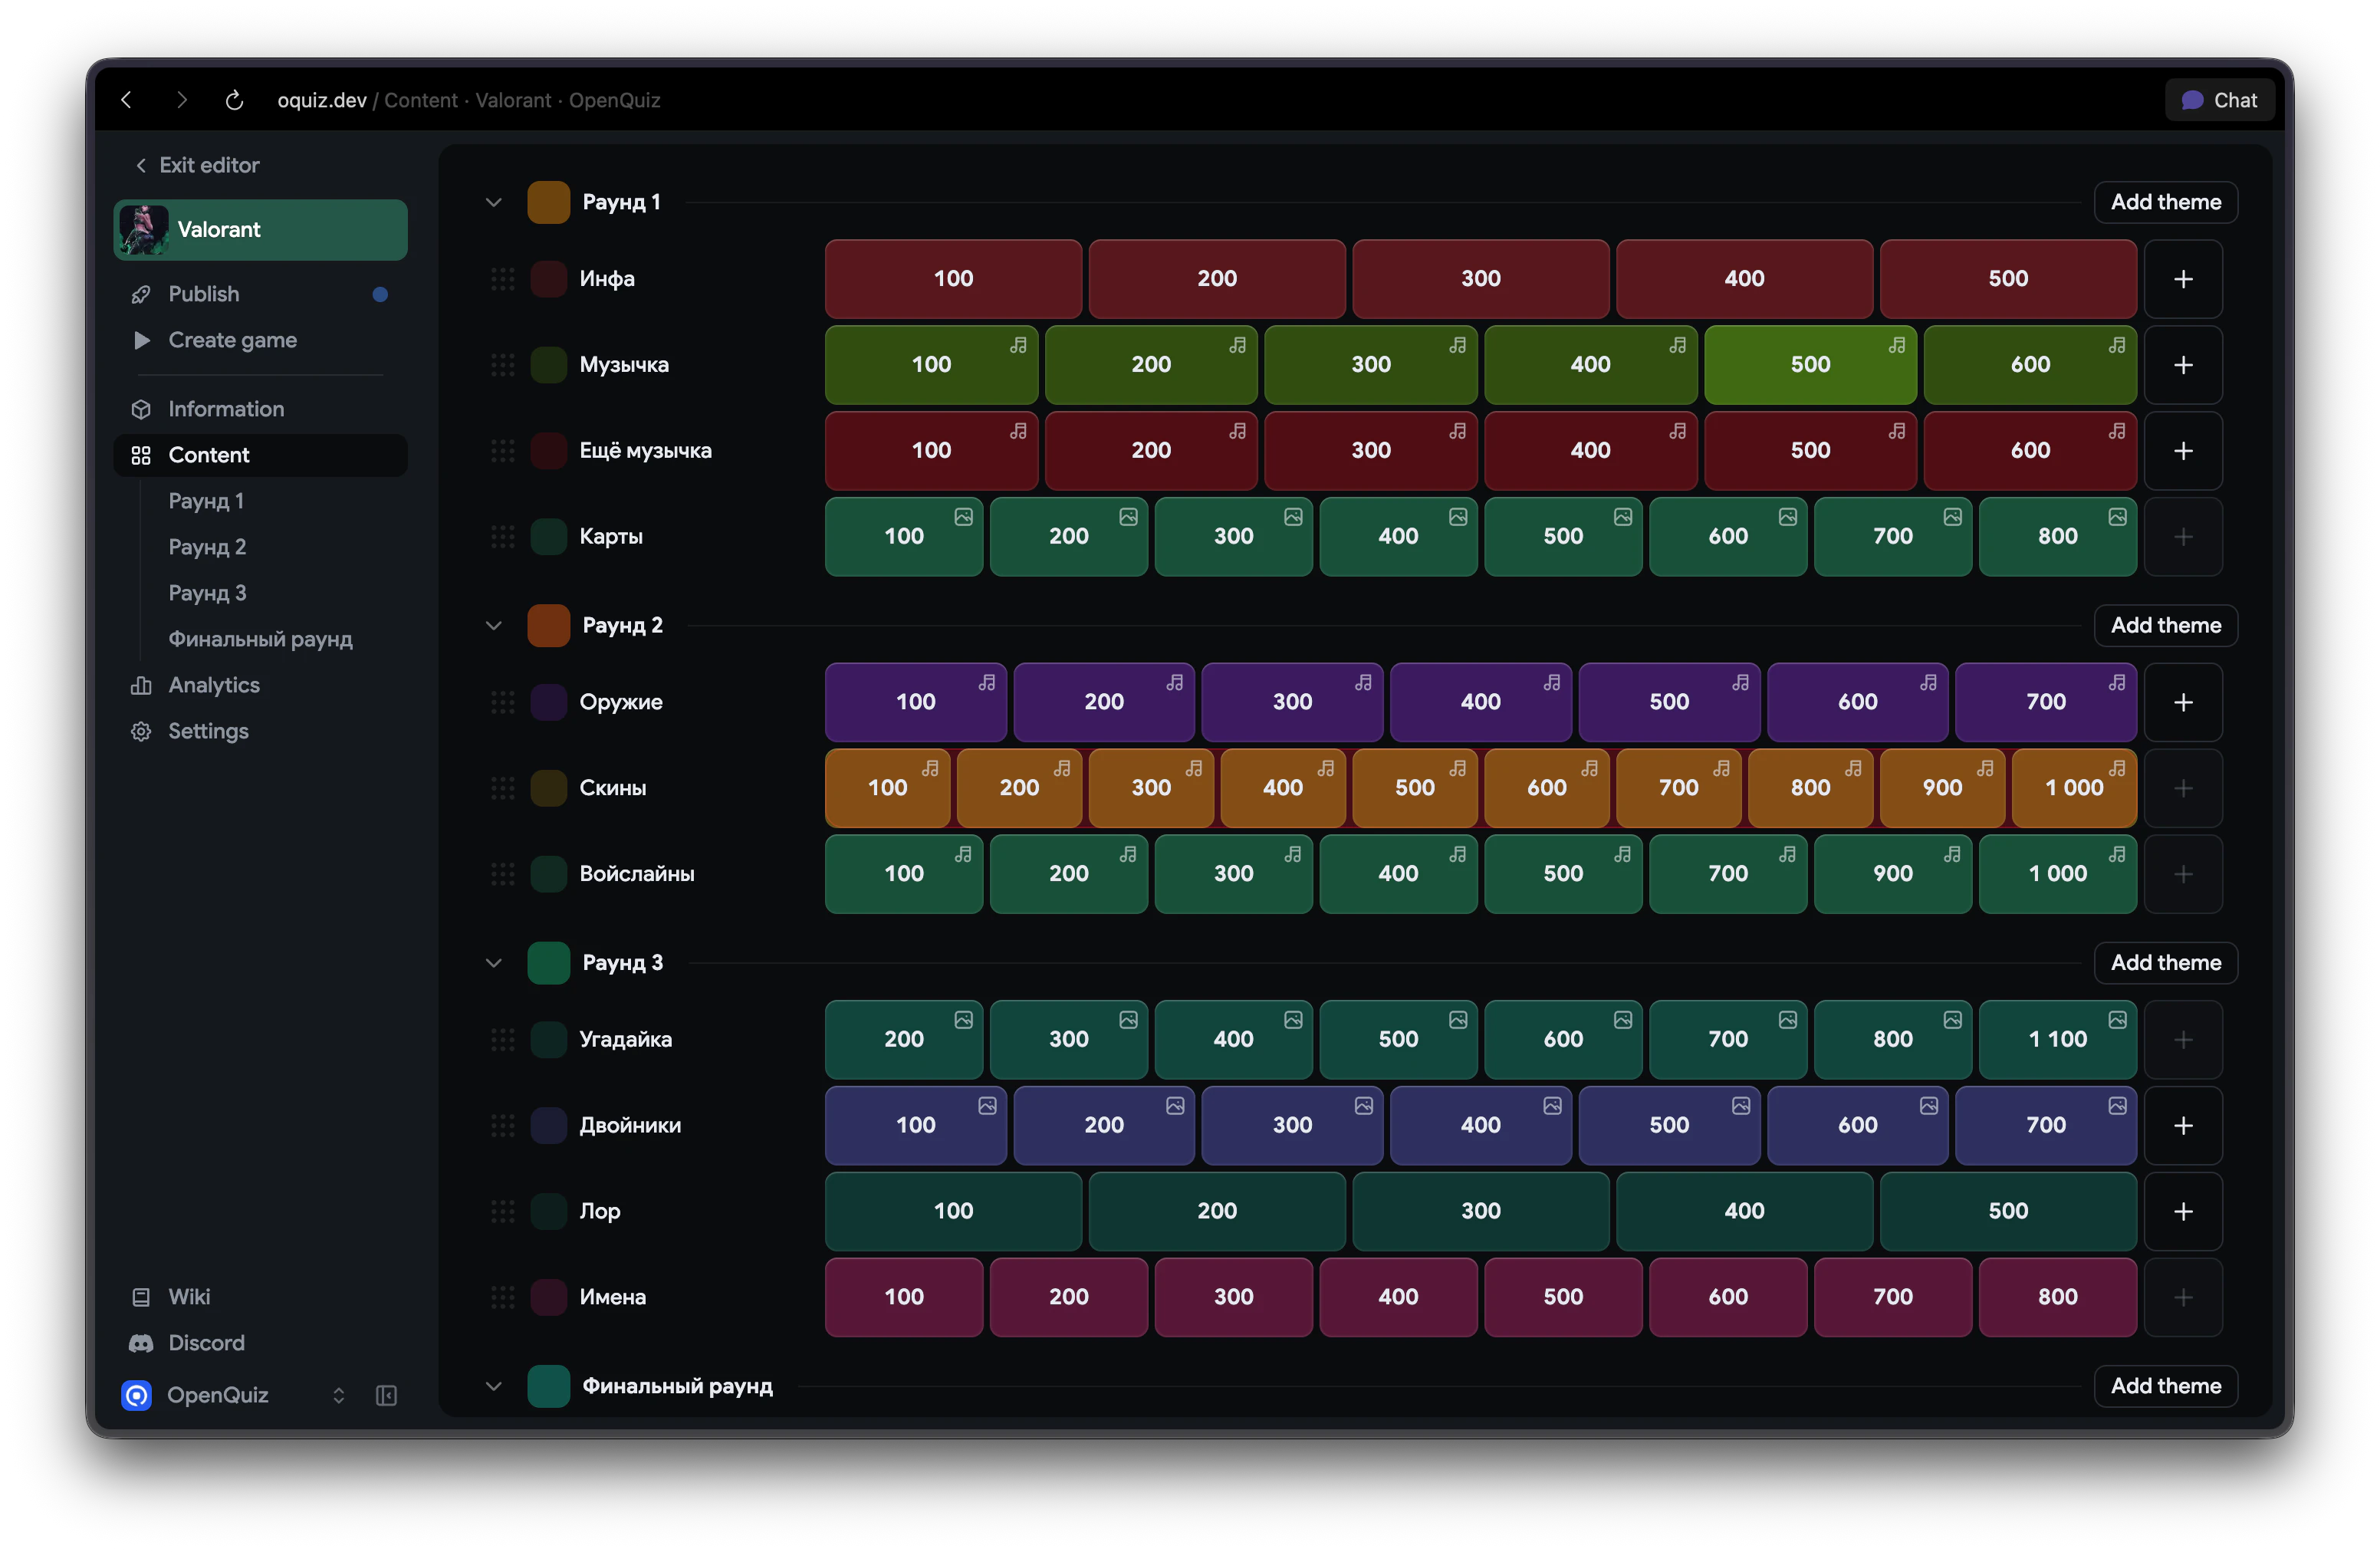Image resolution: width=2380 pixels, height=1552 pixels.
Task: Select Раунд 2 in the sidebar
Action: pyautogui.click(x=207, y=547)
